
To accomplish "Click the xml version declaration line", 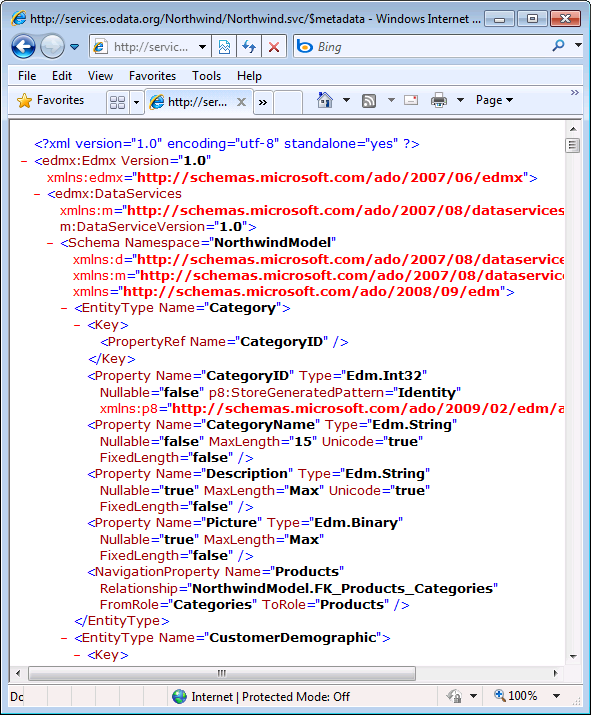I will click(227, 144).
